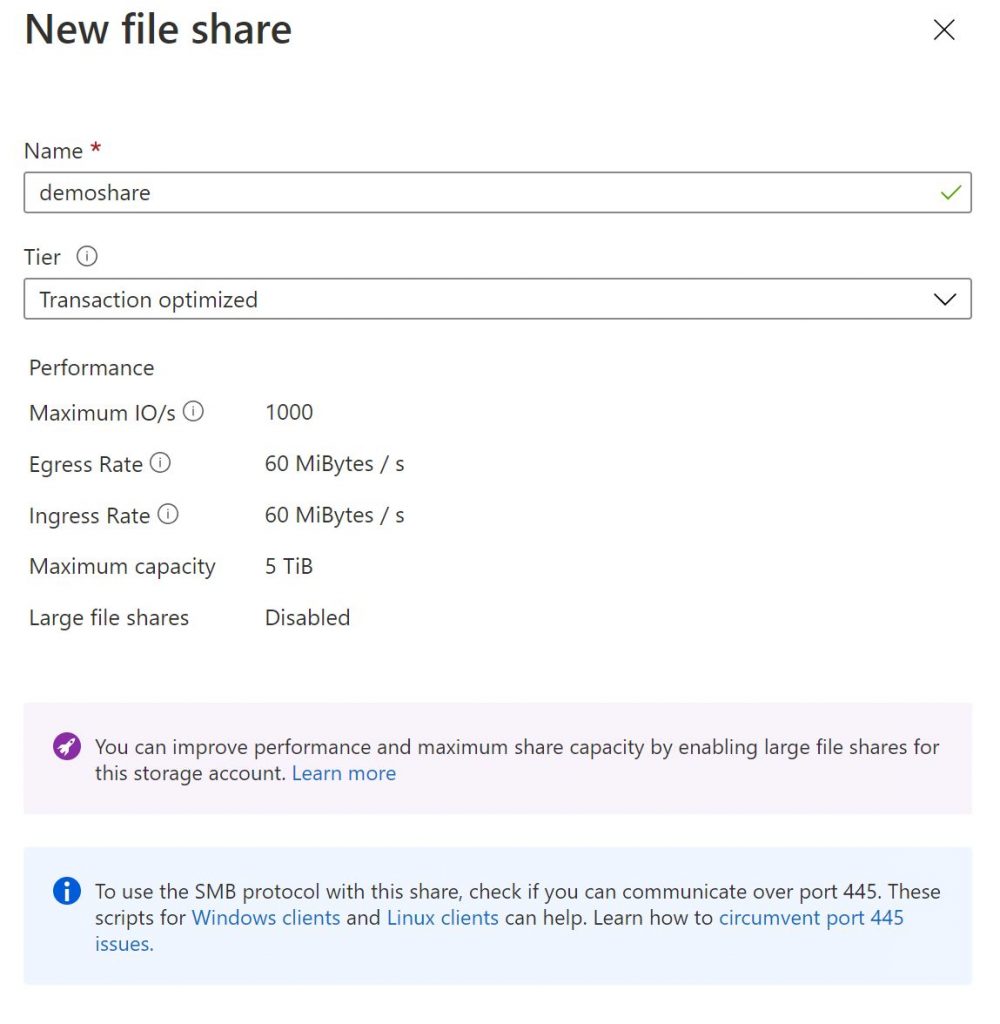The width and height of the screenshot is (1000, 1024).
Task: Open the Learn more link
Action: 343,773
